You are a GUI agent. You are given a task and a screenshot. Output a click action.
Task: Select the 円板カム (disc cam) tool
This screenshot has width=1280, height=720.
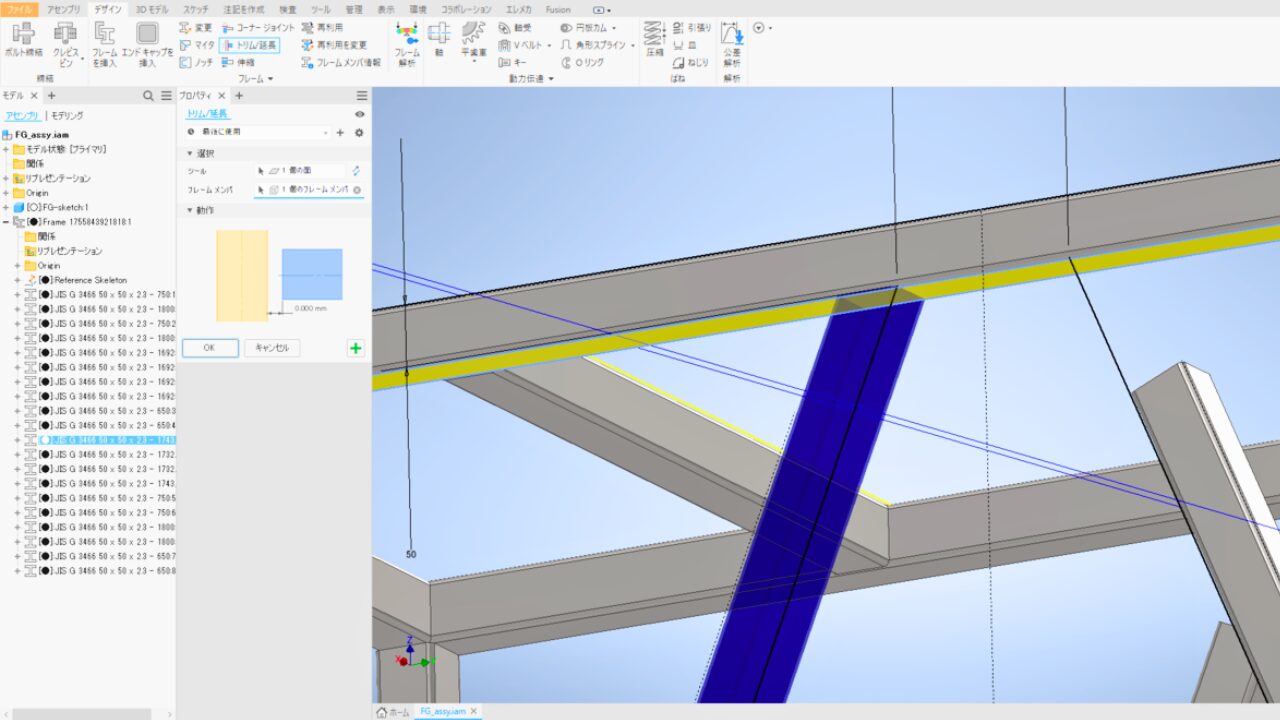[x=583, y=28]
